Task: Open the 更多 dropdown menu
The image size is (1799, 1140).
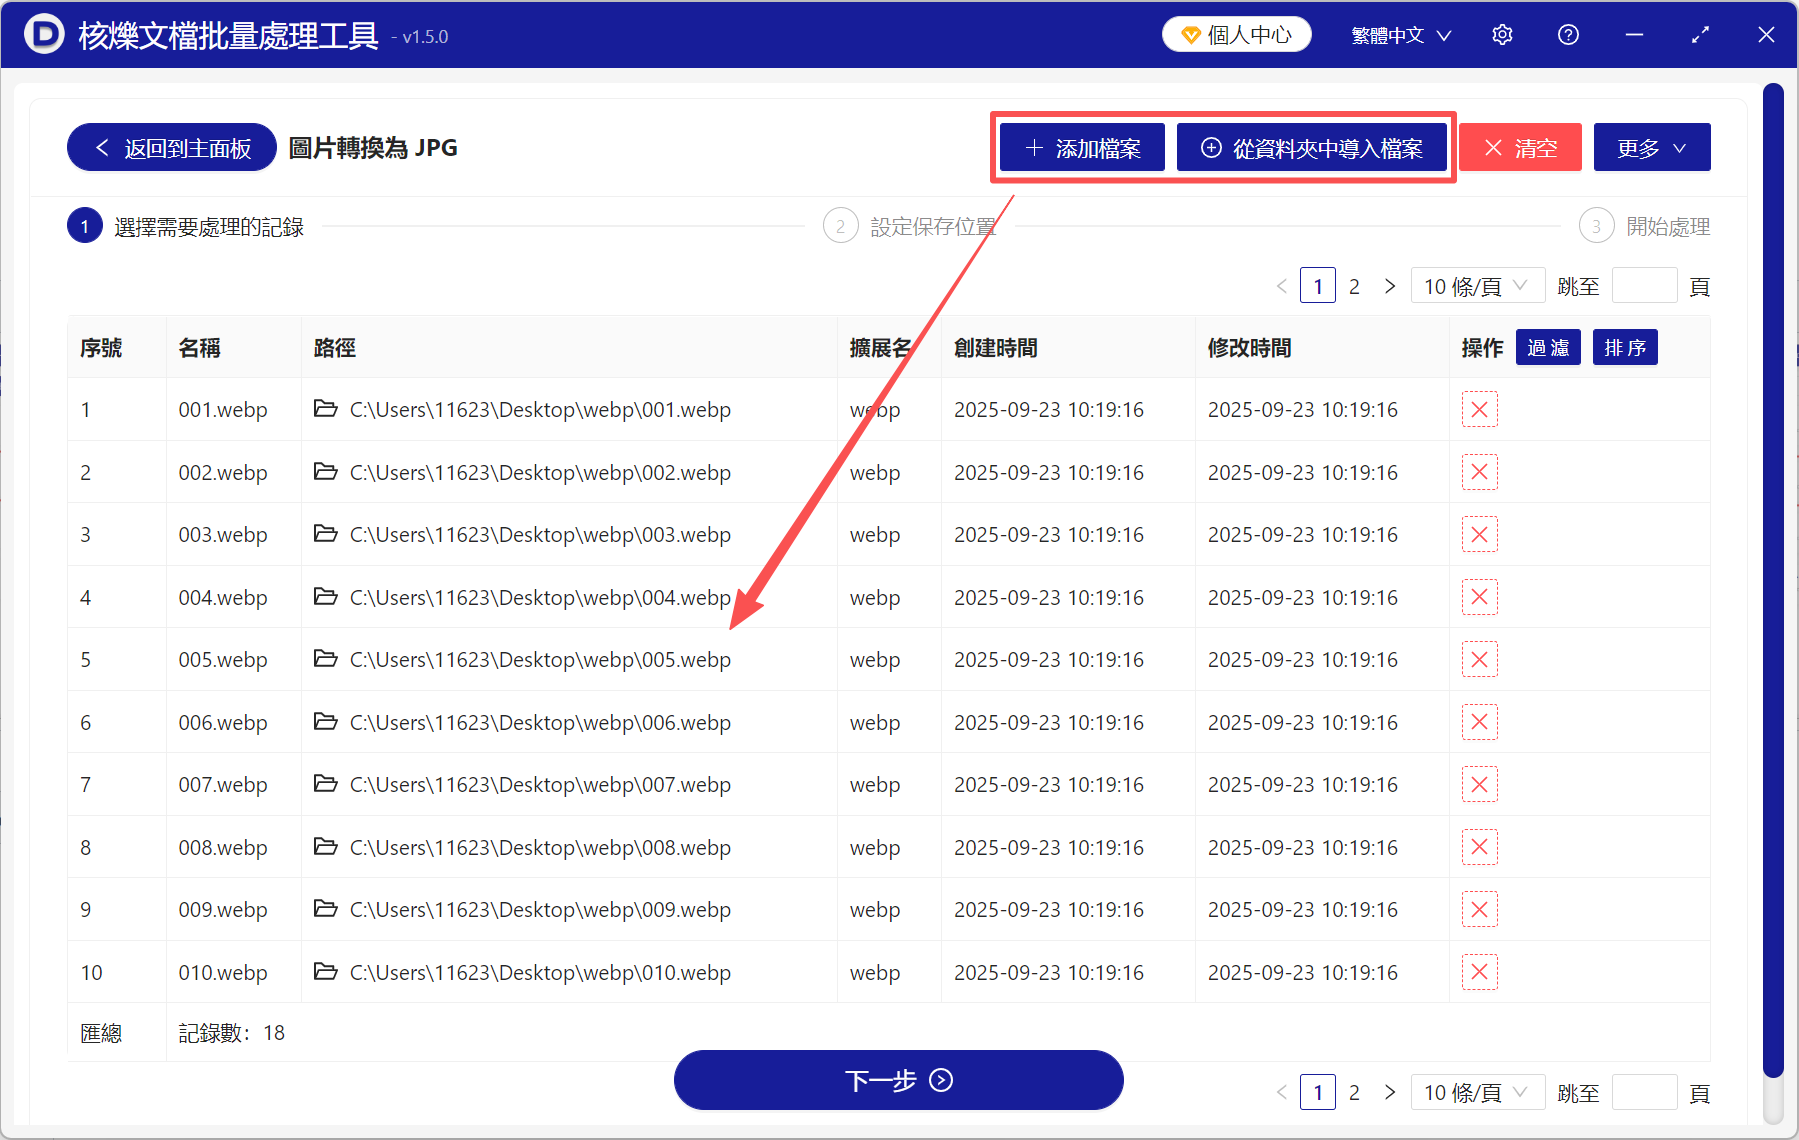Action: [1650, 147]
